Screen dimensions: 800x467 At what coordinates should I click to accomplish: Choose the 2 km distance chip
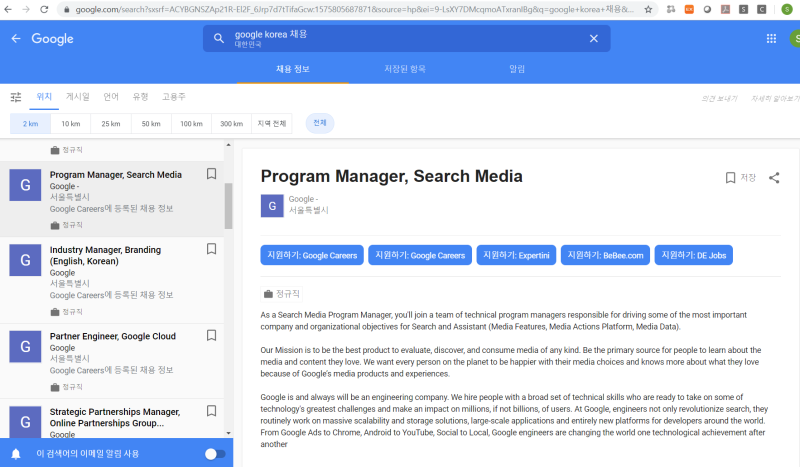[x=31, y=124]
